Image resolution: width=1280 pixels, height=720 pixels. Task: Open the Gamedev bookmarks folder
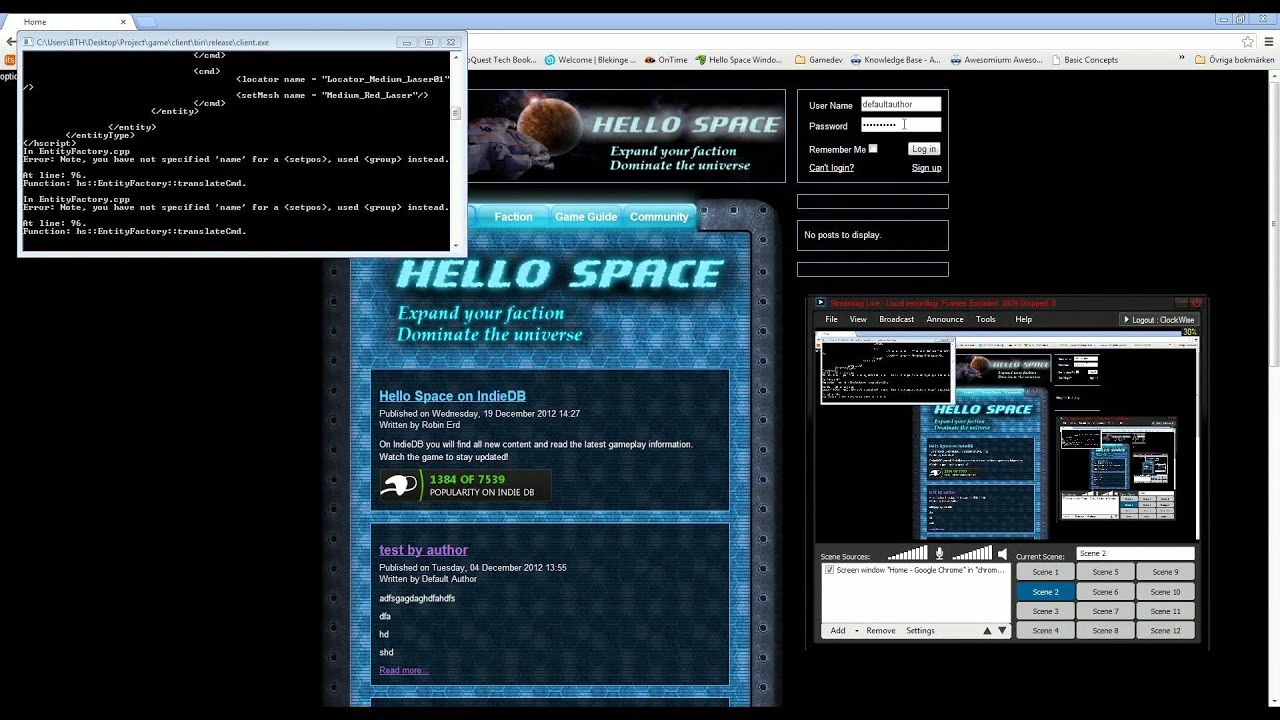point(819,60)
